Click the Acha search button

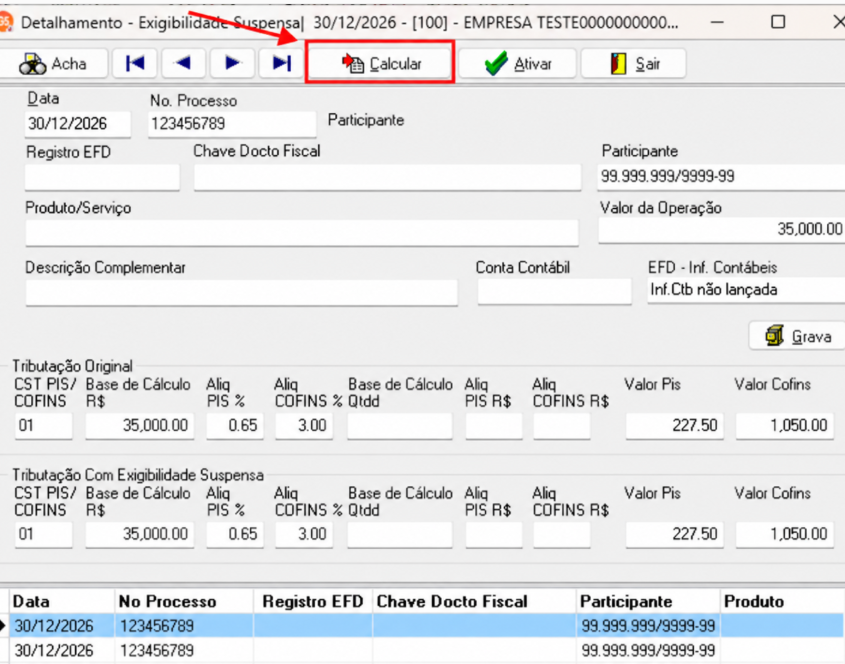pos(54,64)
